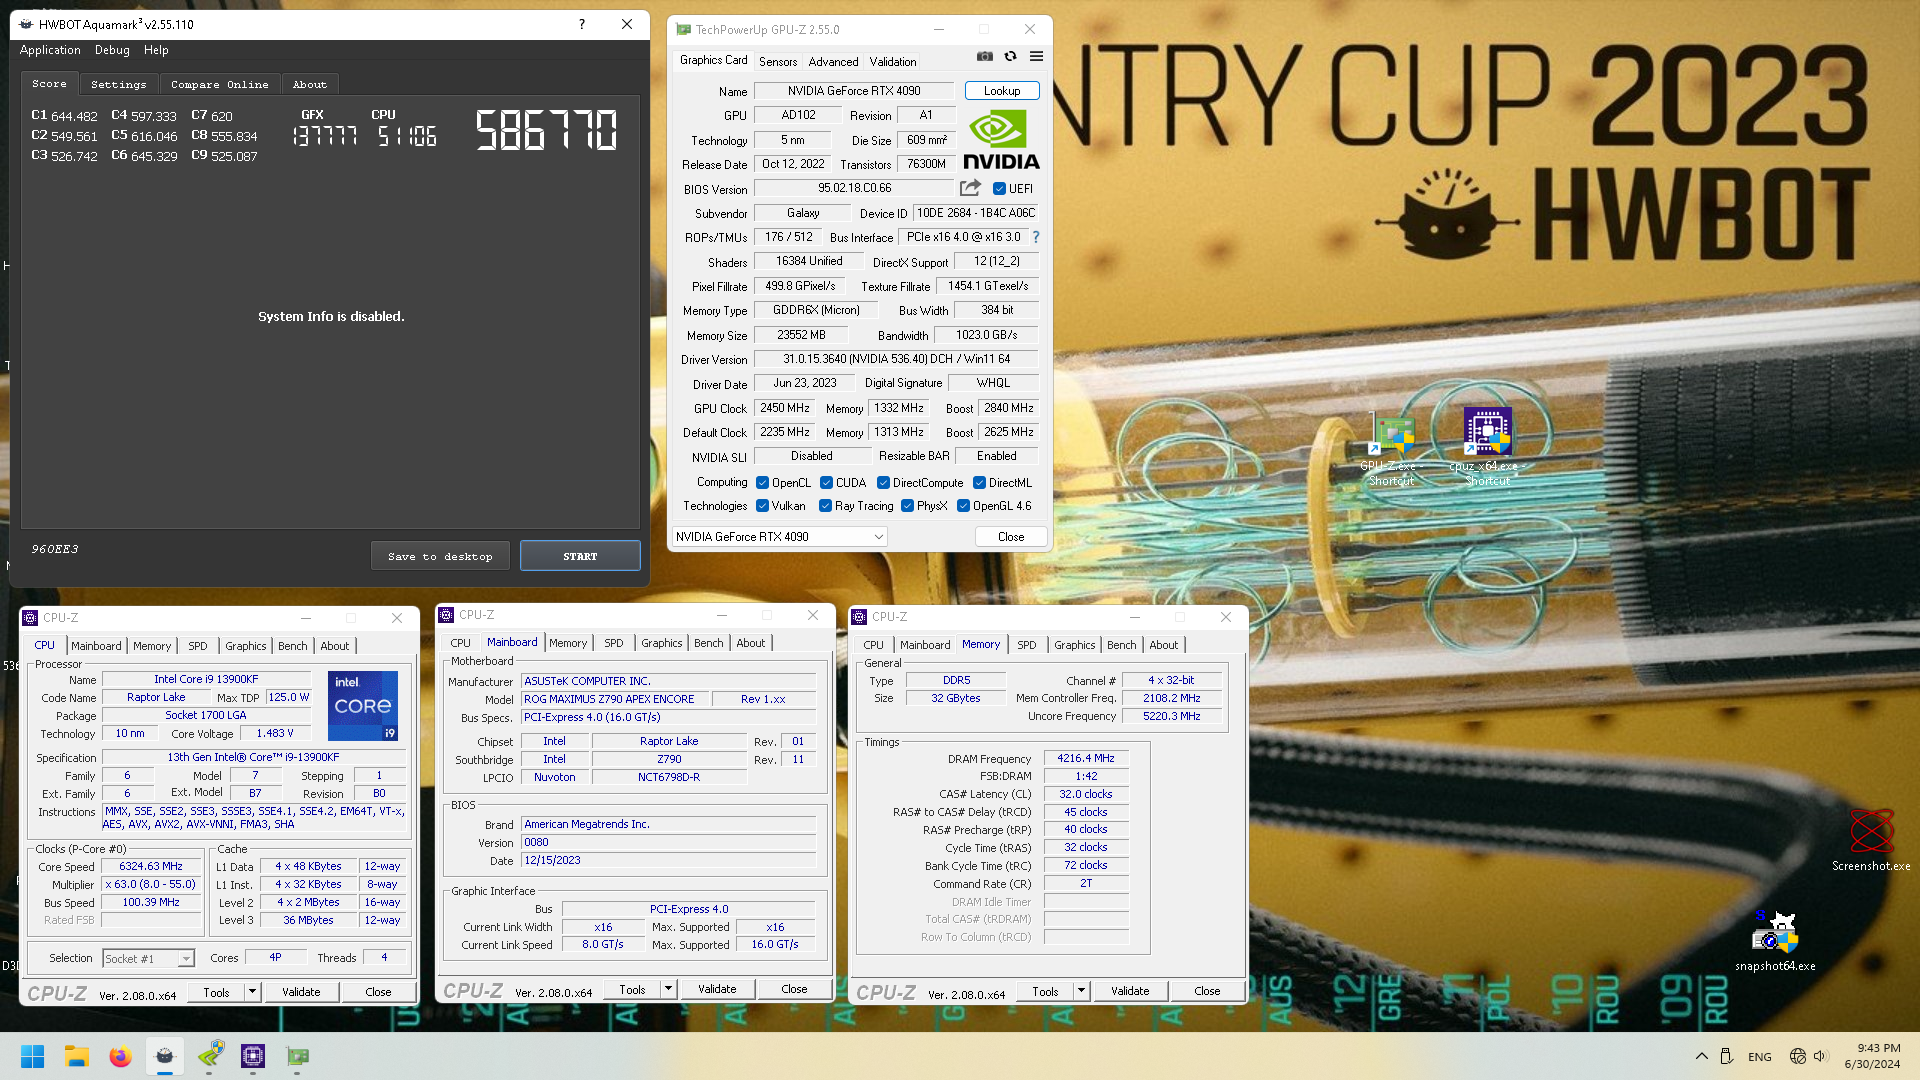Click Save to desktop button
This screenshot has height=1080, width=1920.
440,556
